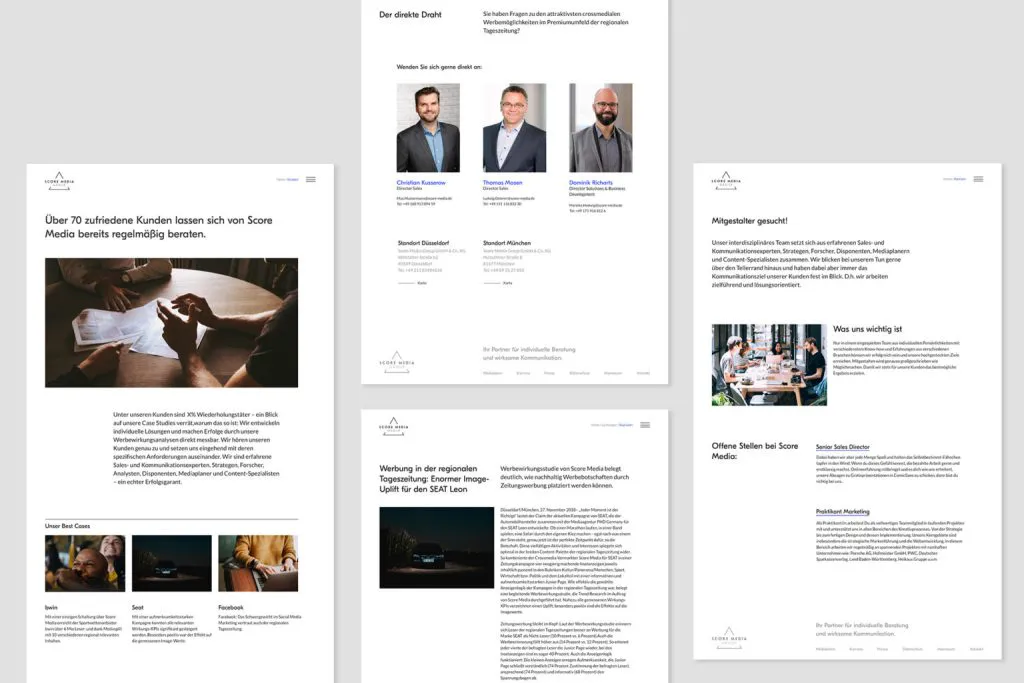1024x683 pixels.
Task: Click Score Media logo atop the SEAT Leon article
Action: coord(394,426)
